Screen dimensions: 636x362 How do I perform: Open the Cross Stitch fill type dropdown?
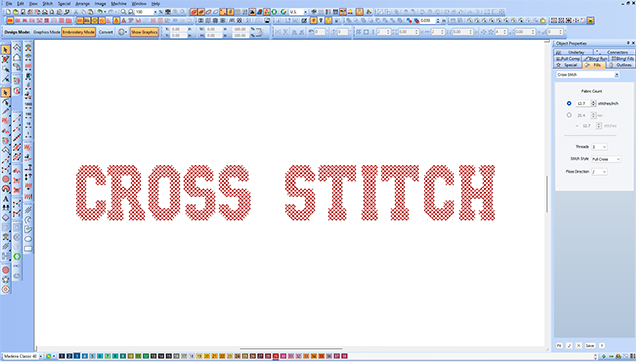616,75
